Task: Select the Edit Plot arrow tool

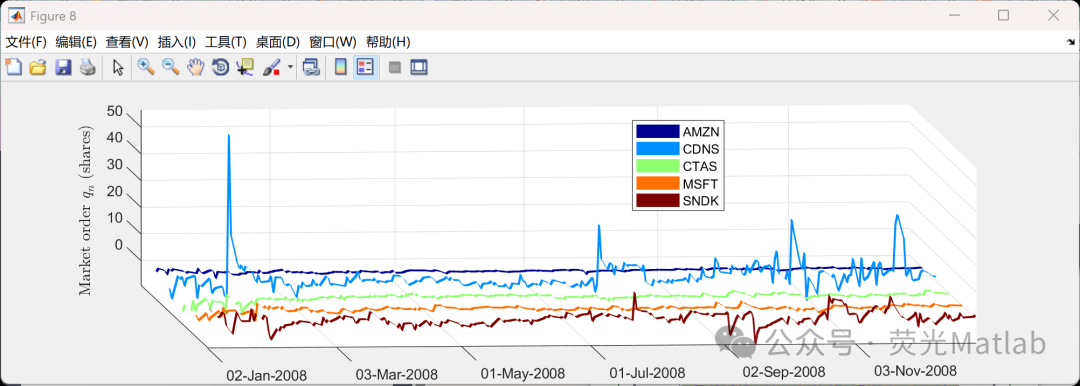Action: point(118,67)
